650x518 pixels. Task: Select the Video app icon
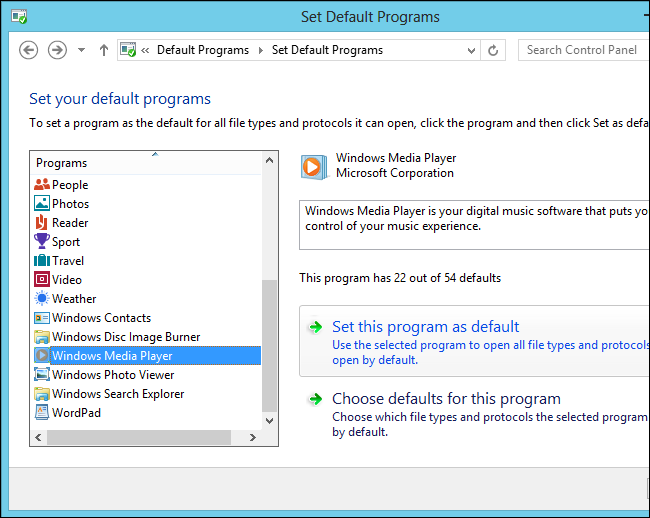click(x=42, y=280)
